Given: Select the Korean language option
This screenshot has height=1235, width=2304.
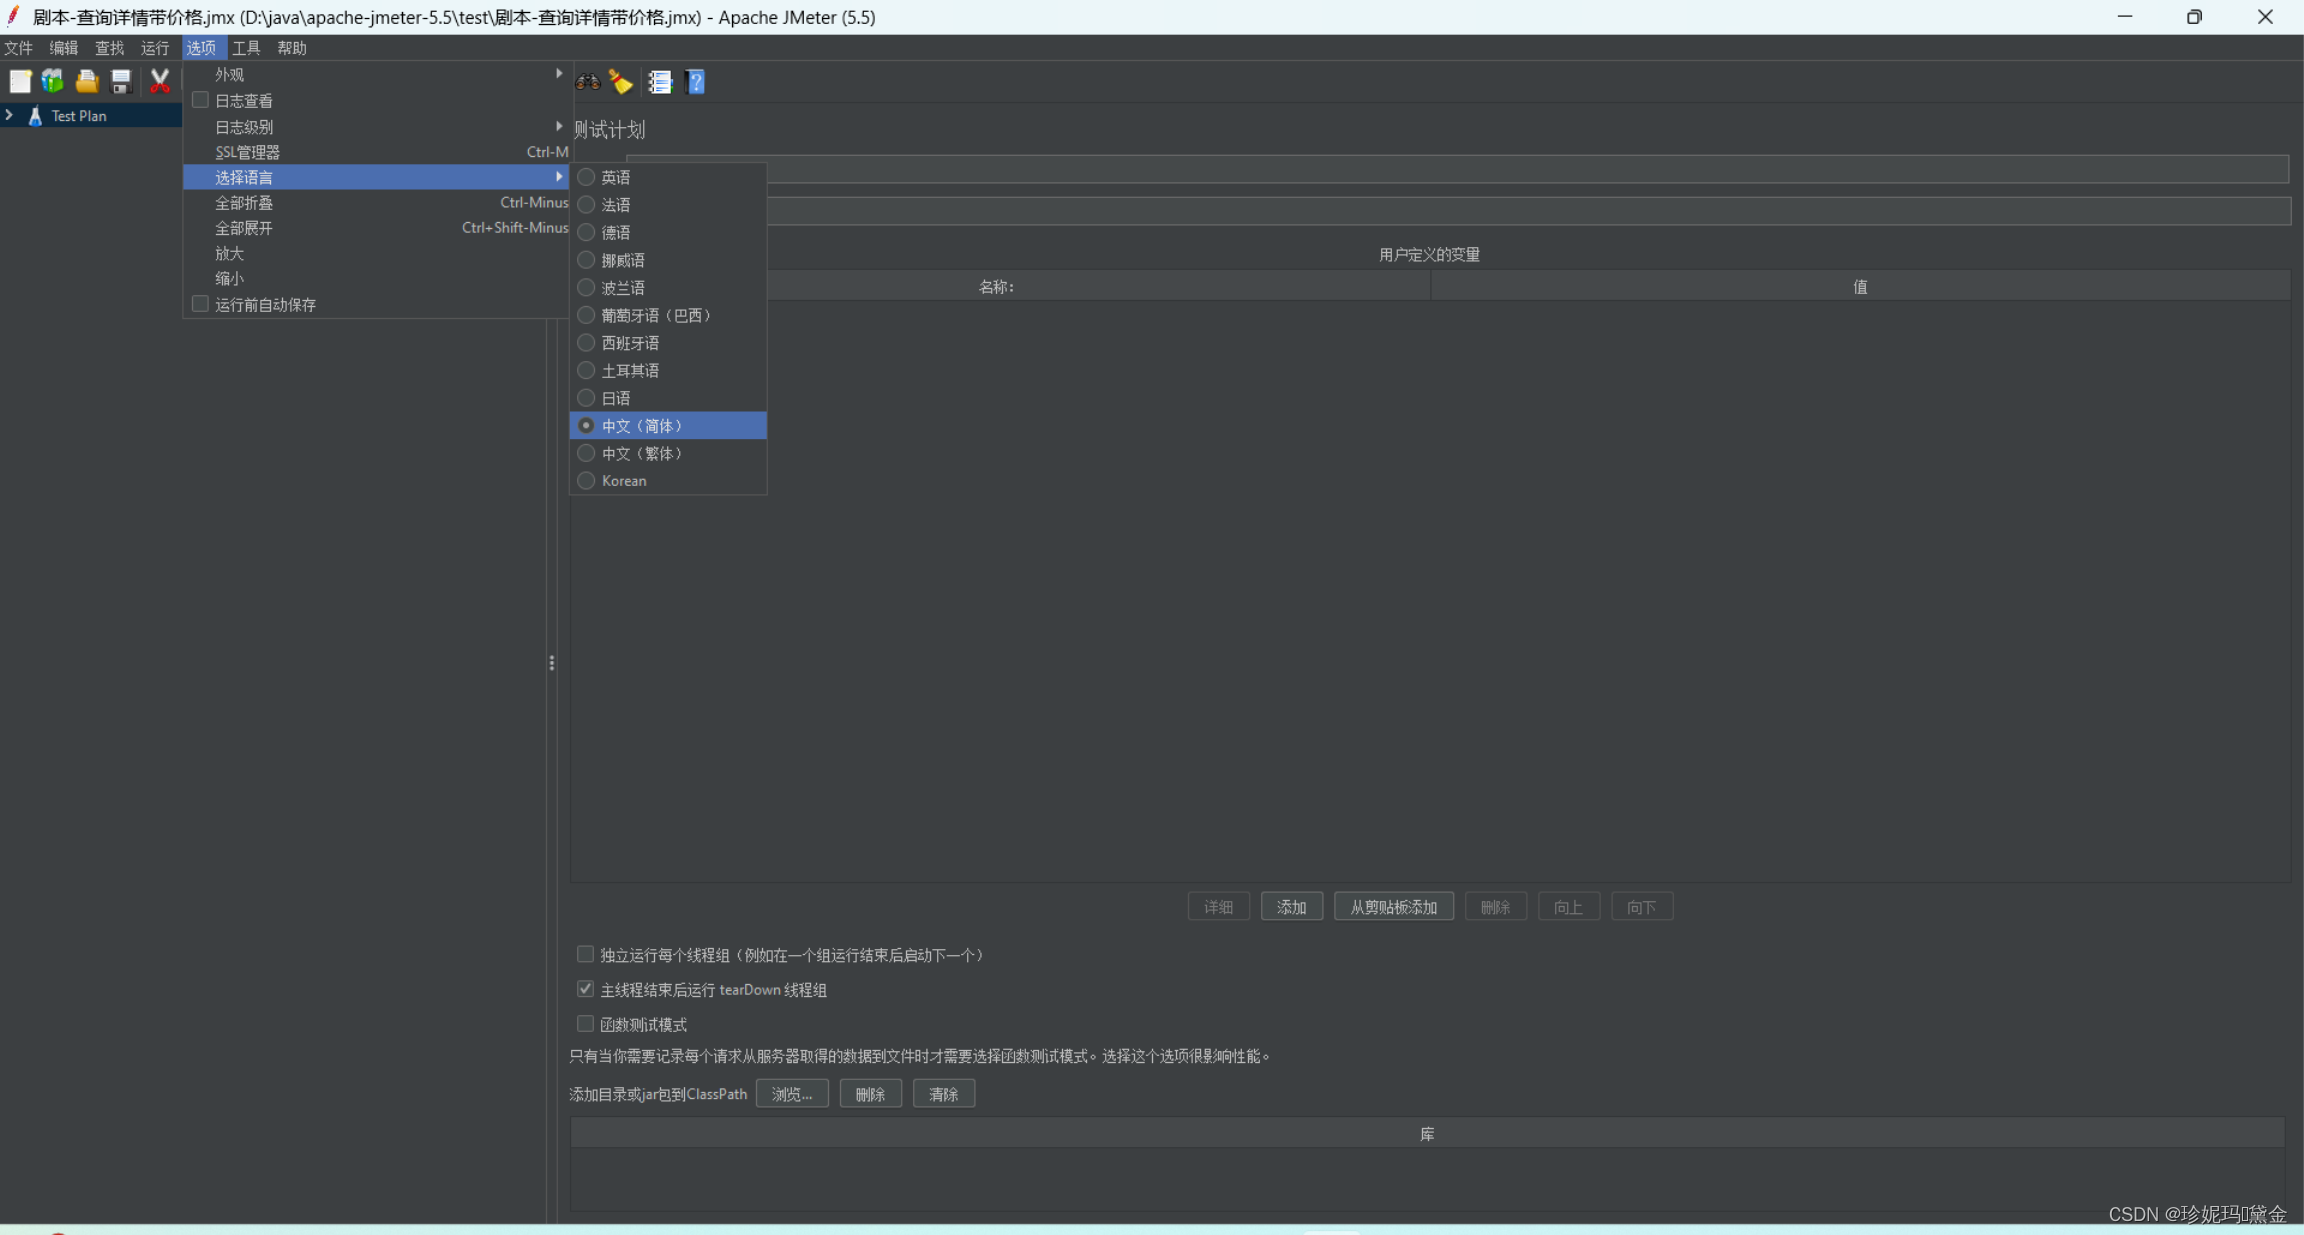Looking at the screenshot, I should [668, 481].
